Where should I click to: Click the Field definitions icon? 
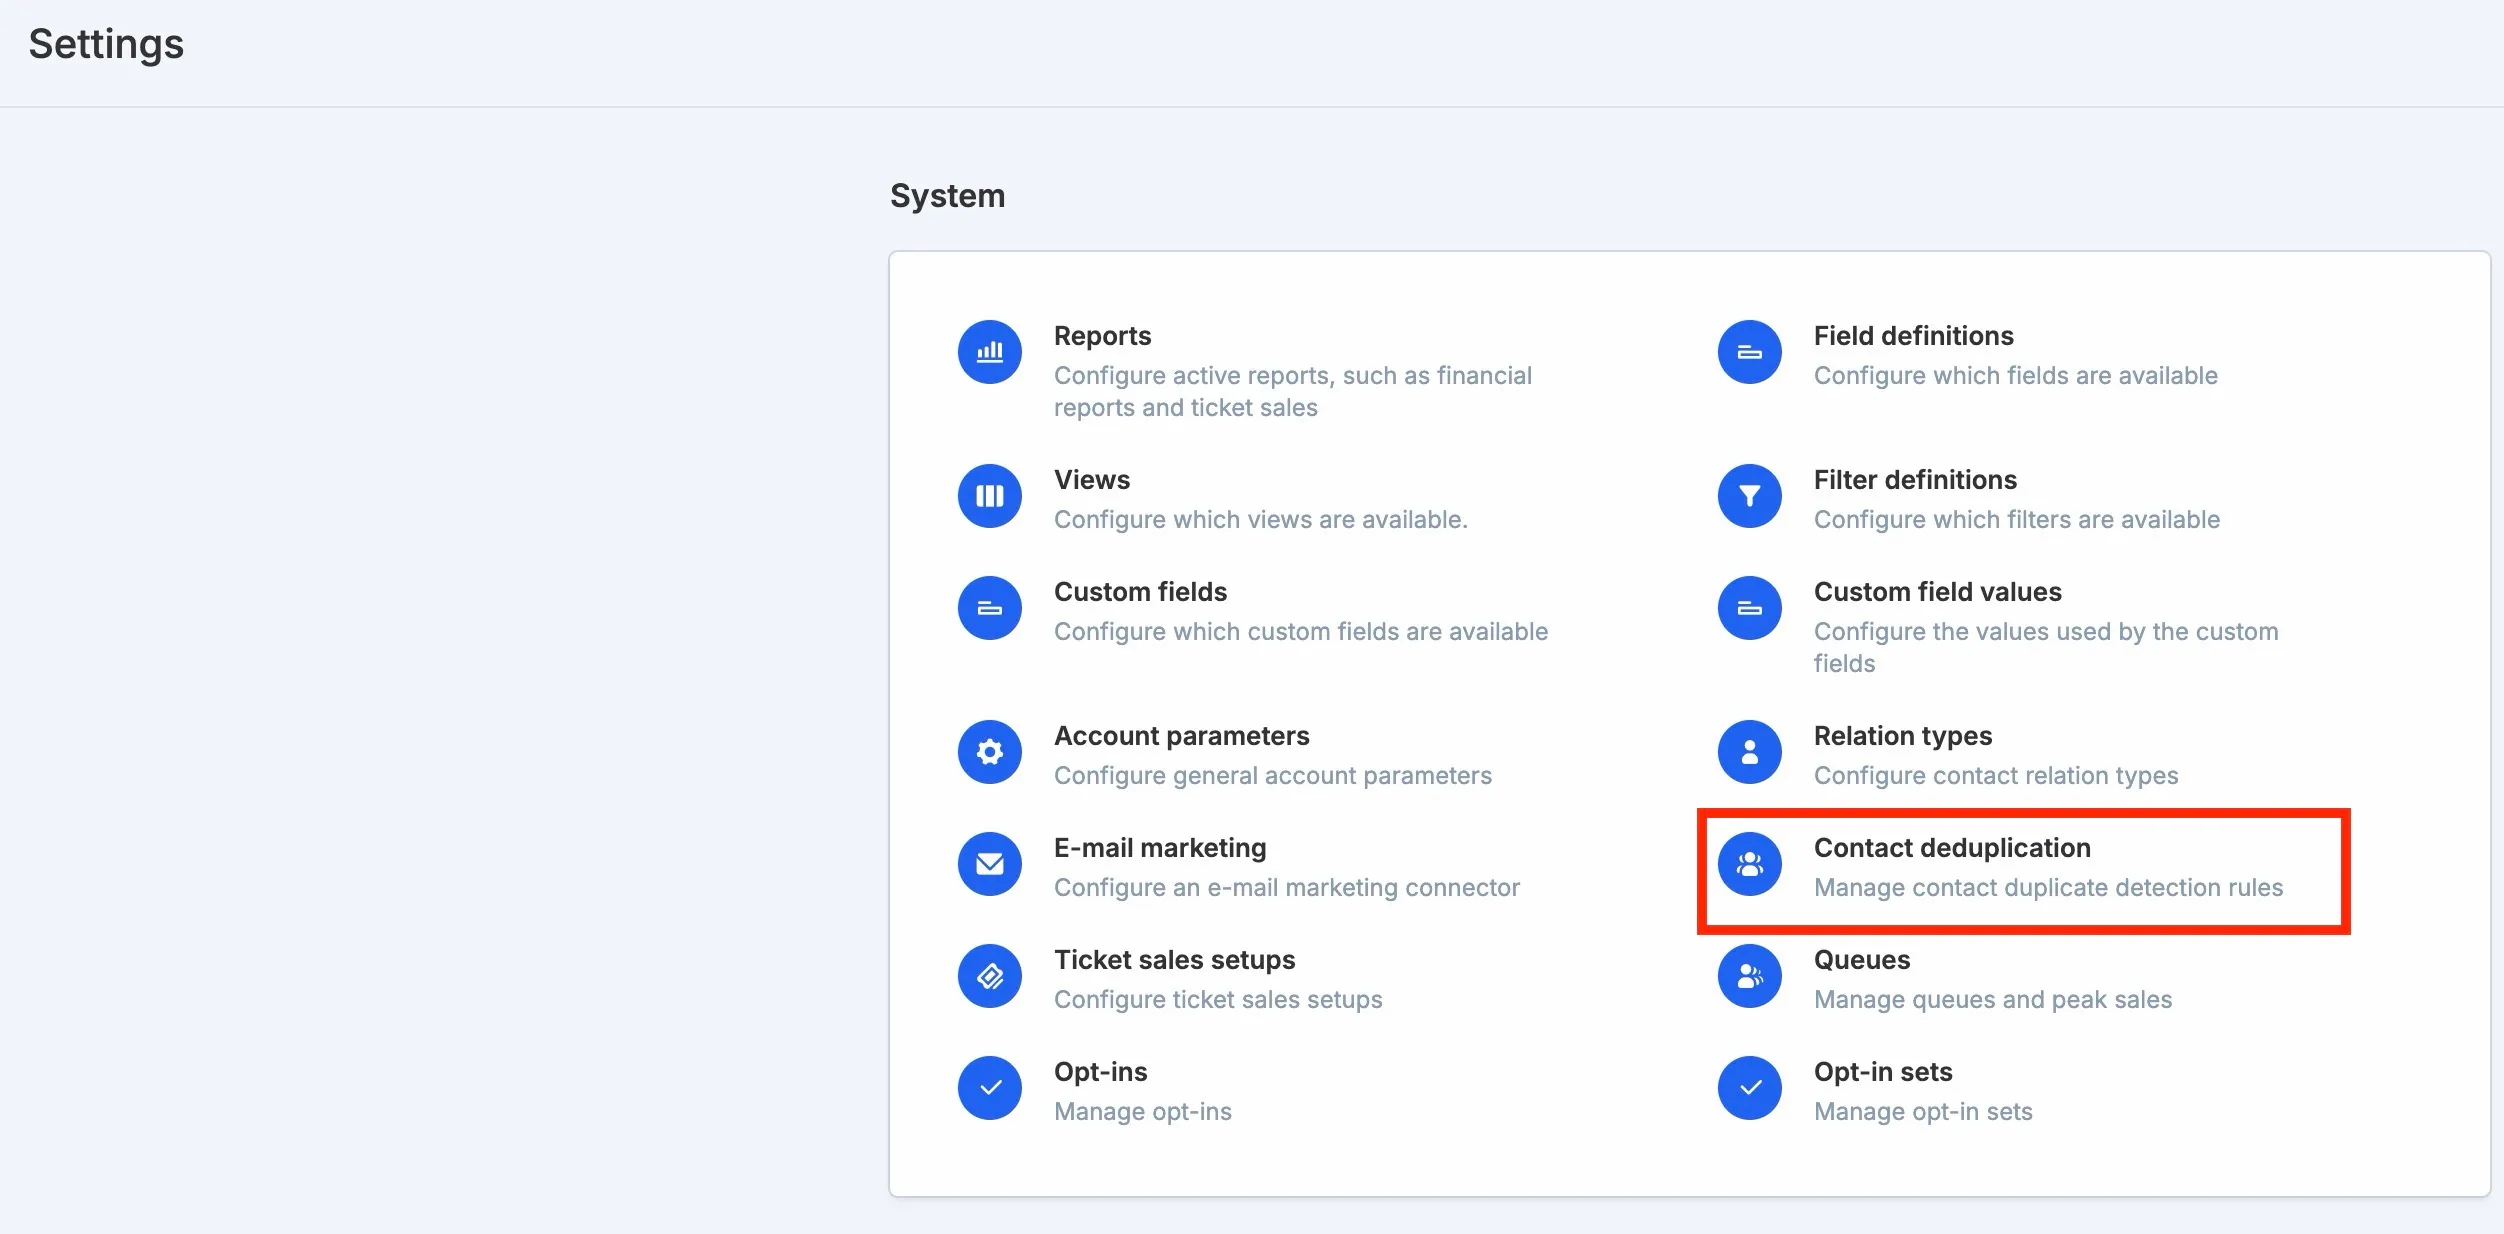click(x=1749, y=352)
